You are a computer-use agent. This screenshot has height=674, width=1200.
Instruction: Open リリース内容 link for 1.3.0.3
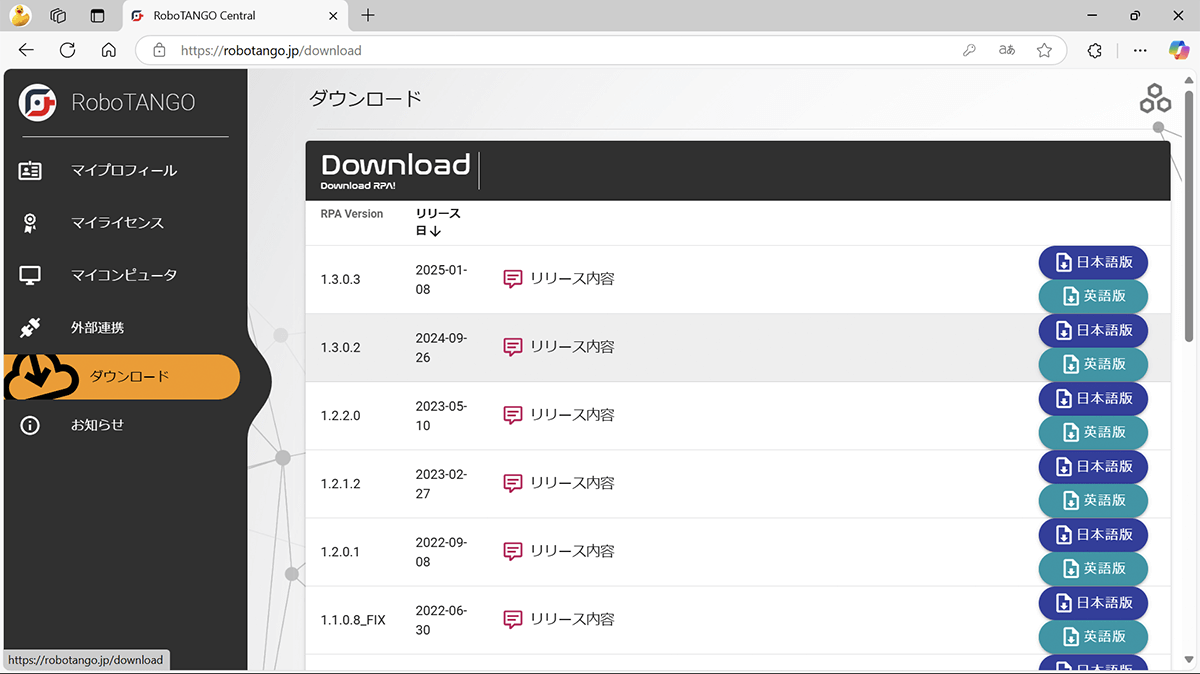[x=572, y=279]
